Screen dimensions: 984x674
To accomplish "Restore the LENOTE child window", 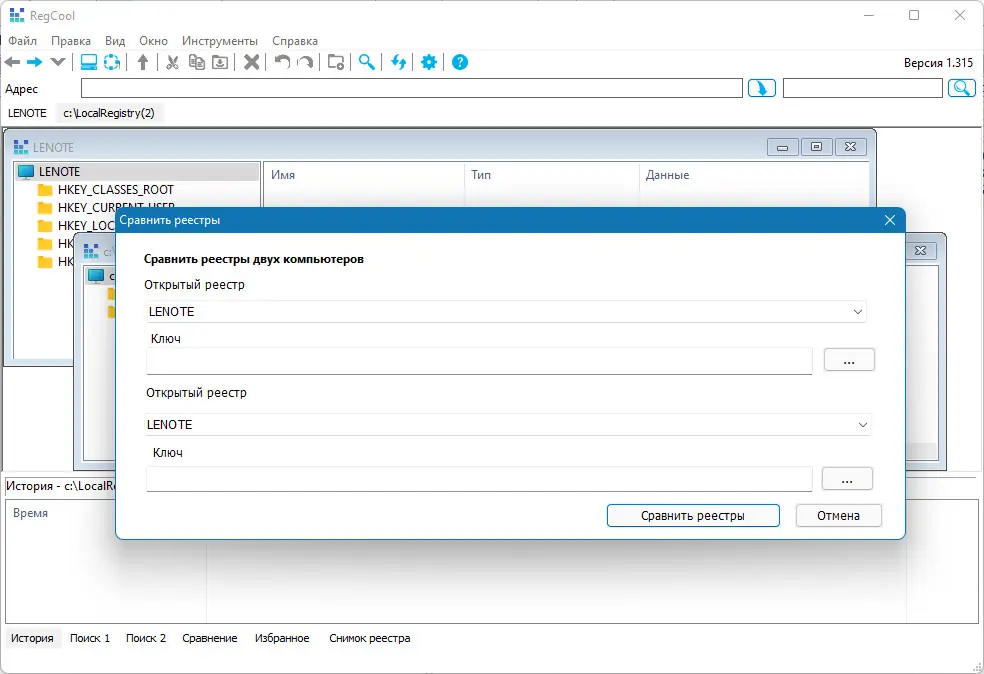I will (x=816, y=147).
